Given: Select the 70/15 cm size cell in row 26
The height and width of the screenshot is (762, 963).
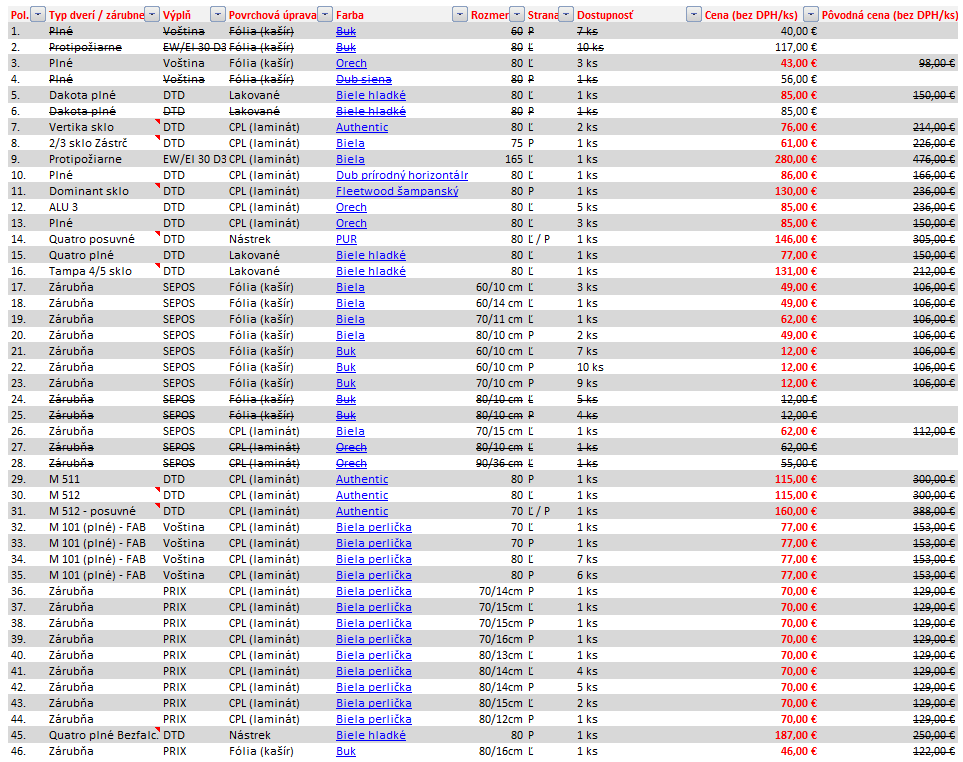Looking at the screenshot, I should (x=499, y=431).
